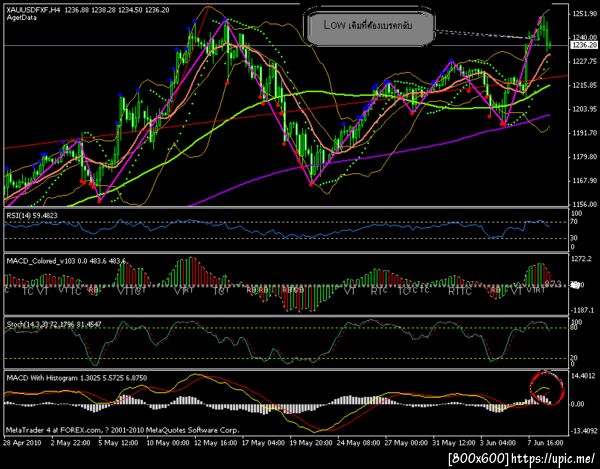This screenshot has width=600, height=469.
Task: Click price axis label 1167.90
Action: point(585,180)
